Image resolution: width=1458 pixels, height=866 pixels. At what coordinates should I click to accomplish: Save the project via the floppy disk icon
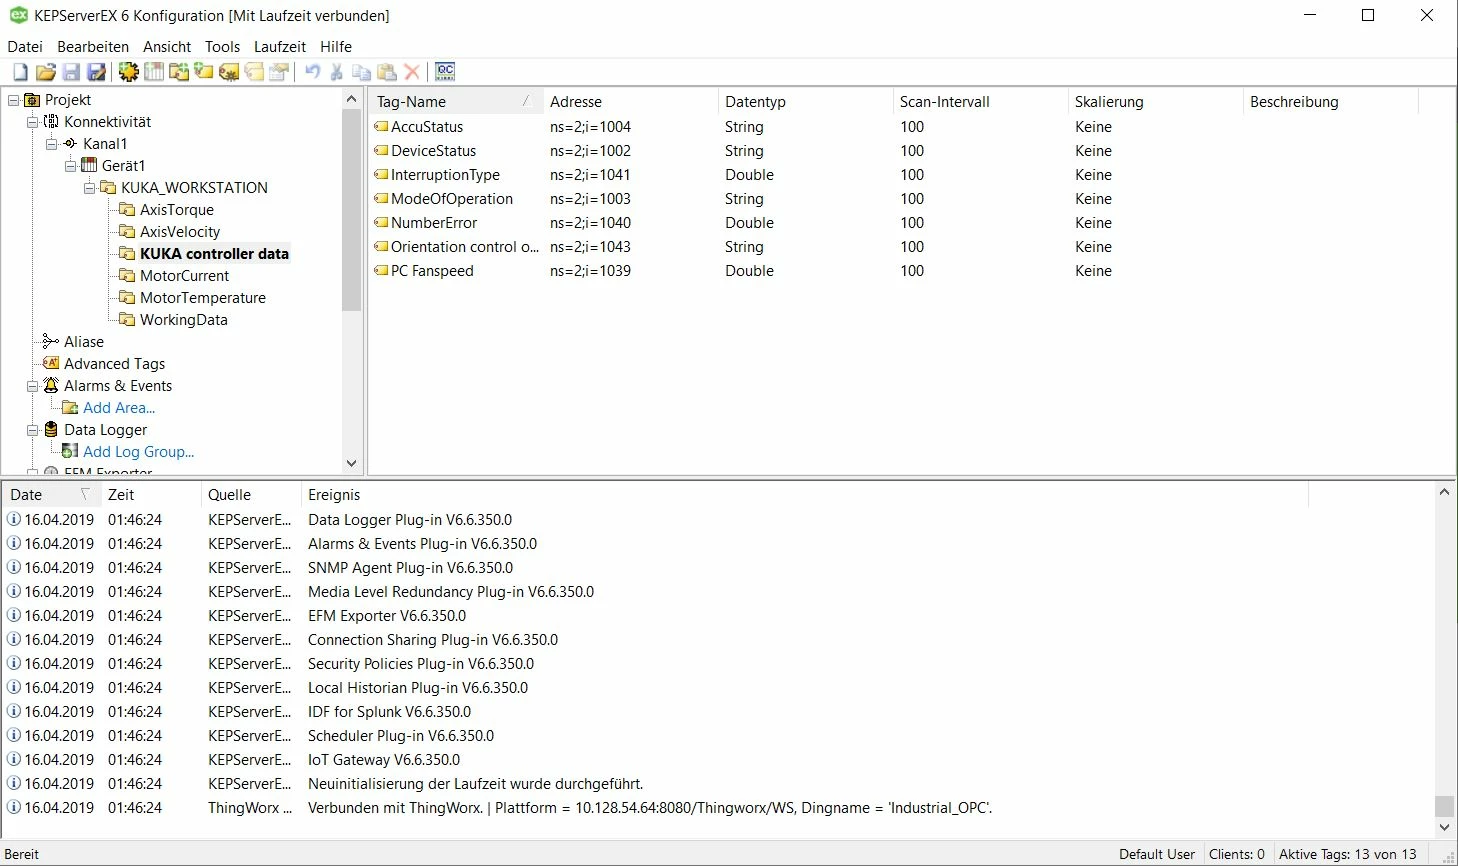(x=71, y=72)
